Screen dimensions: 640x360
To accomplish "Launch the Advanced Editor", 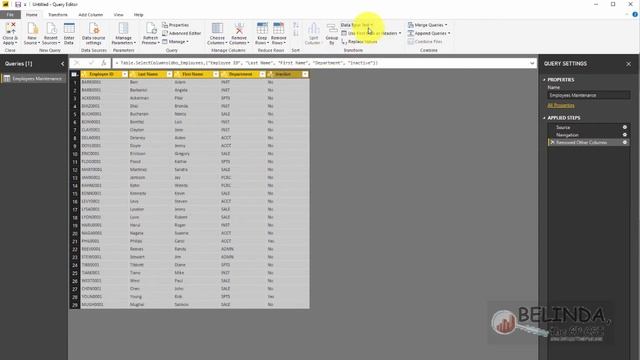I will [x=182, y=33].
